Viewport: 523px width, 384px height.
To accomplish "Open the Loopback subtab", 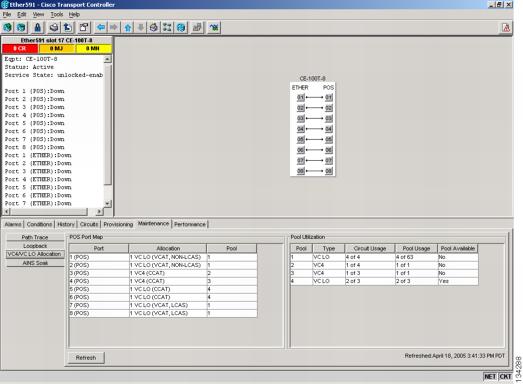I will [35, 246].
